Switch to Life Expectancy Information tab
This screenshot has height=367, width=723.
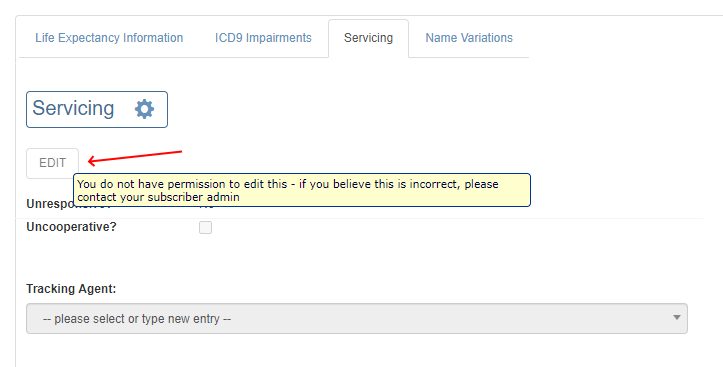[x=109, y=38]
